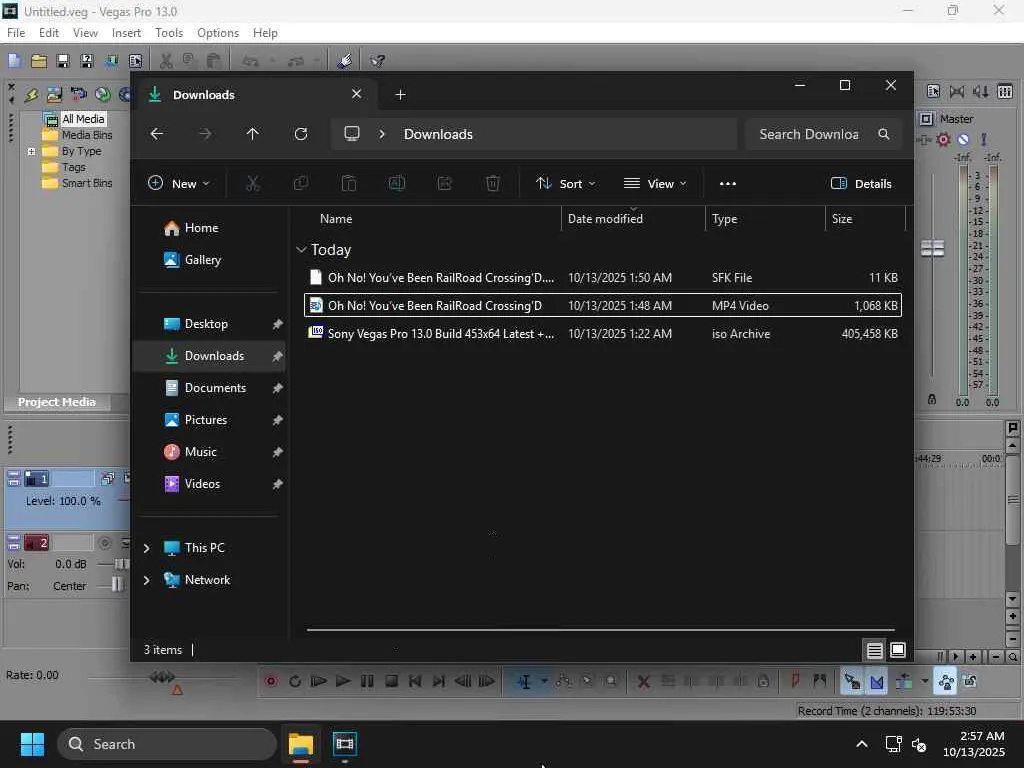The height and width of the screenshot is (768, 1024).
Task: Click Capture Video icon in Project Media panel
Action: (x=78, y=95)
